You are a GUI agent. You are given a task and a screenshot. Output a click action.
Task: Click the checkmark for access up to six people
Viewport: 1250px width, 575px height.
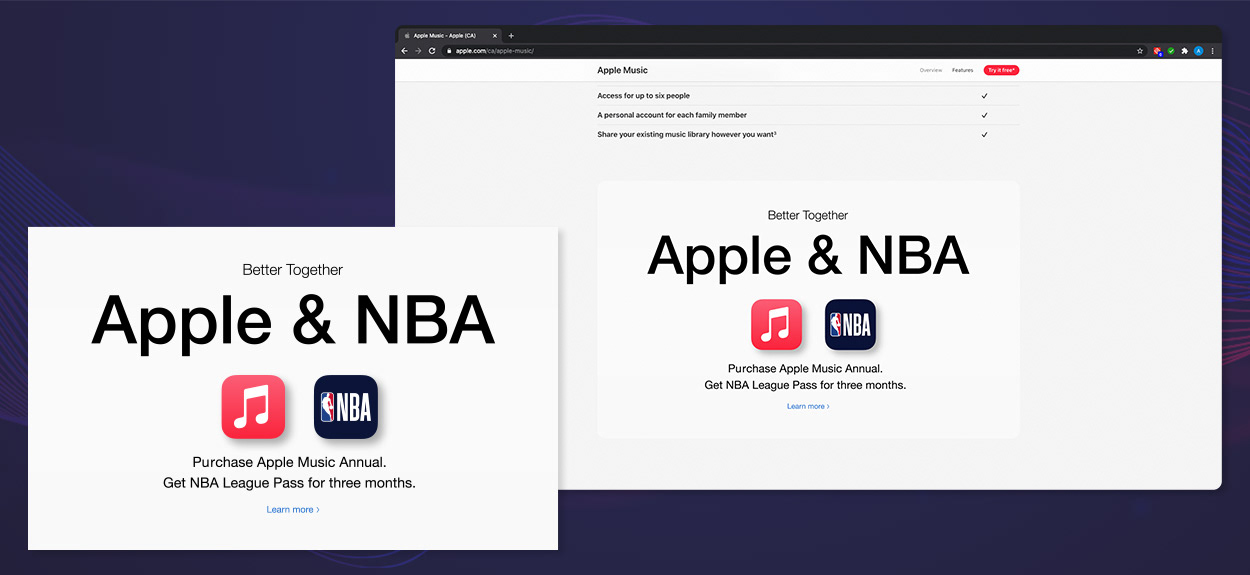click(x=984, y=96)
